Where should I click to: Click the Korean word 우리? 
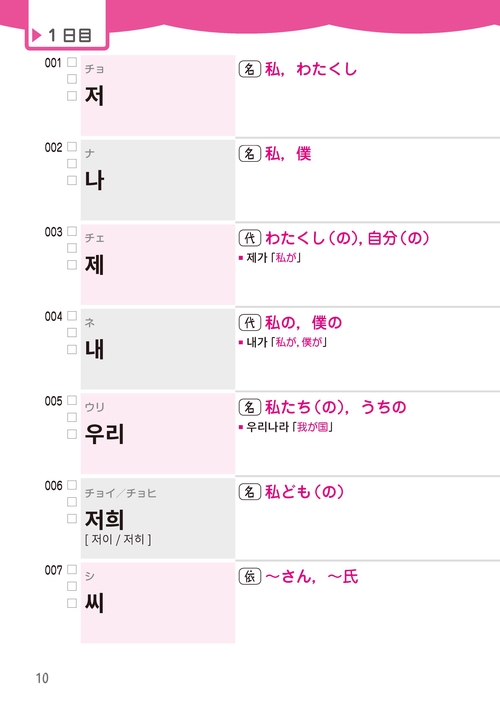(105, 433)
